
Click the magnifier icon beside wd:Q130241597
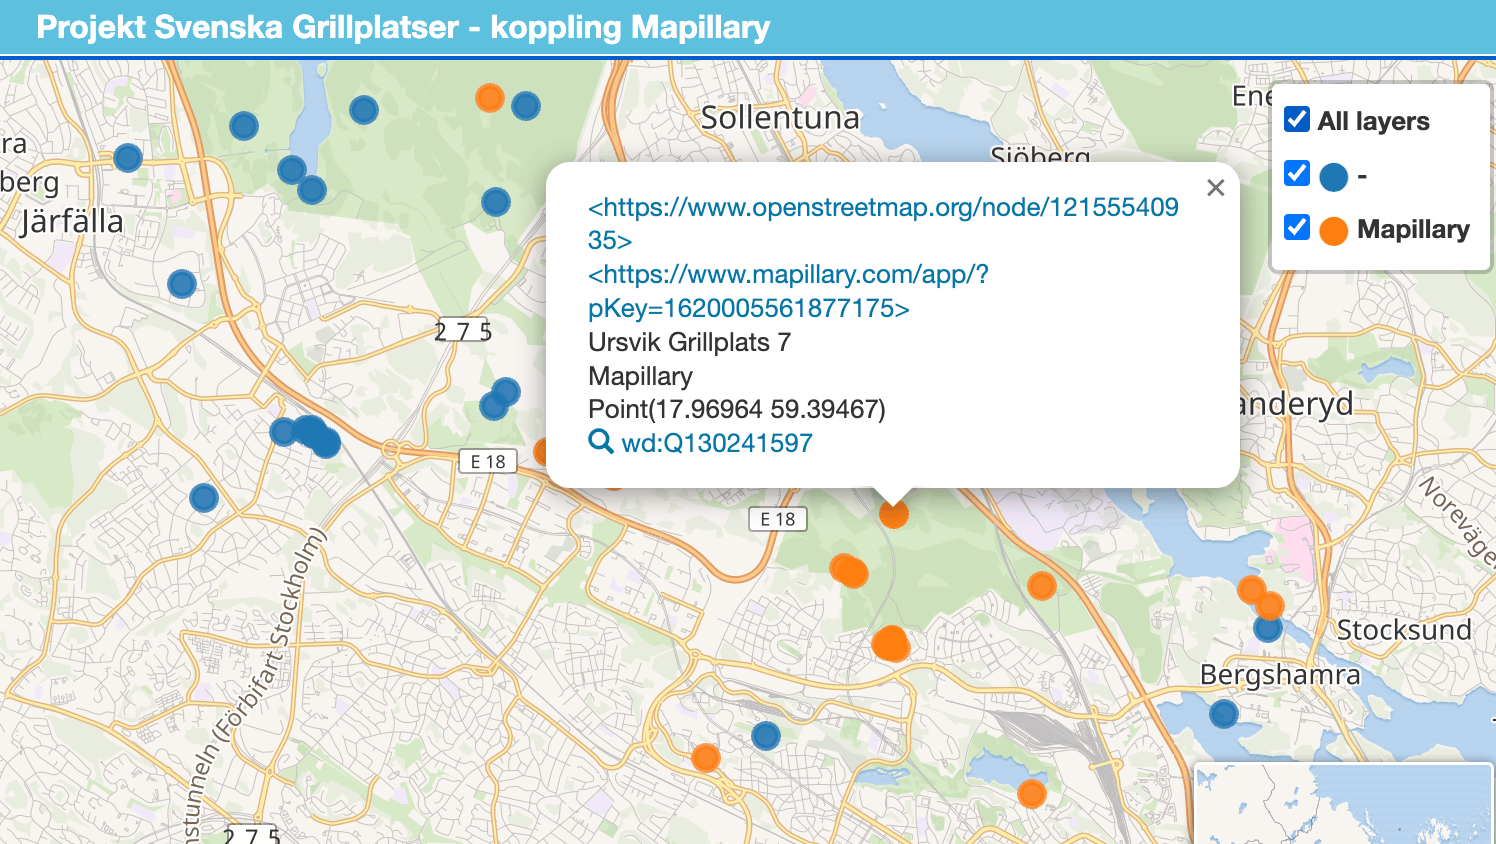tap(600, 442)
